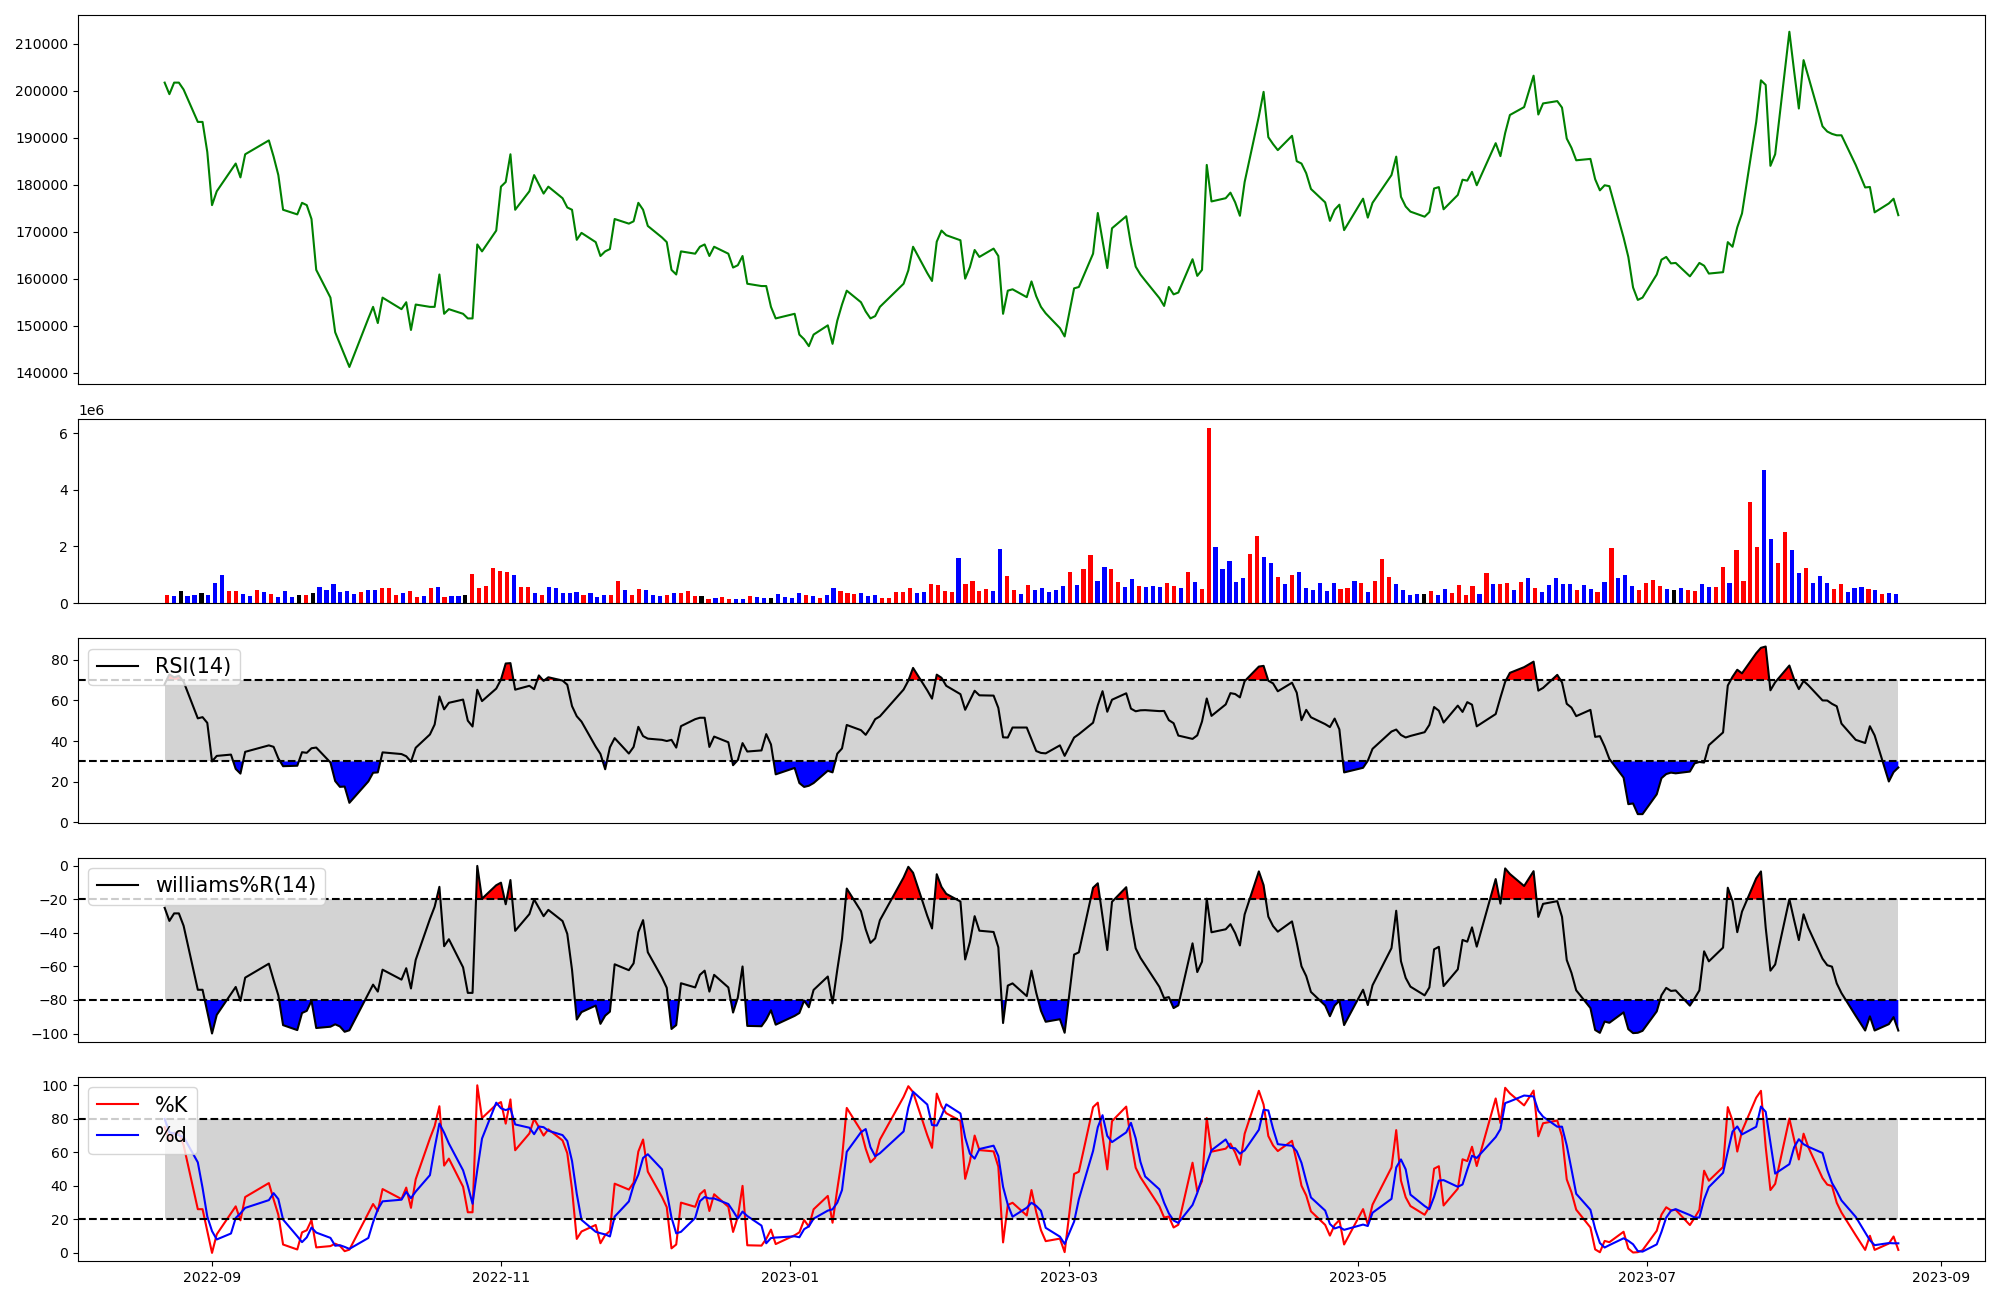Click the 2023-07 date tick label
The image size is (2000, 1300).
pos(1647,1277)
